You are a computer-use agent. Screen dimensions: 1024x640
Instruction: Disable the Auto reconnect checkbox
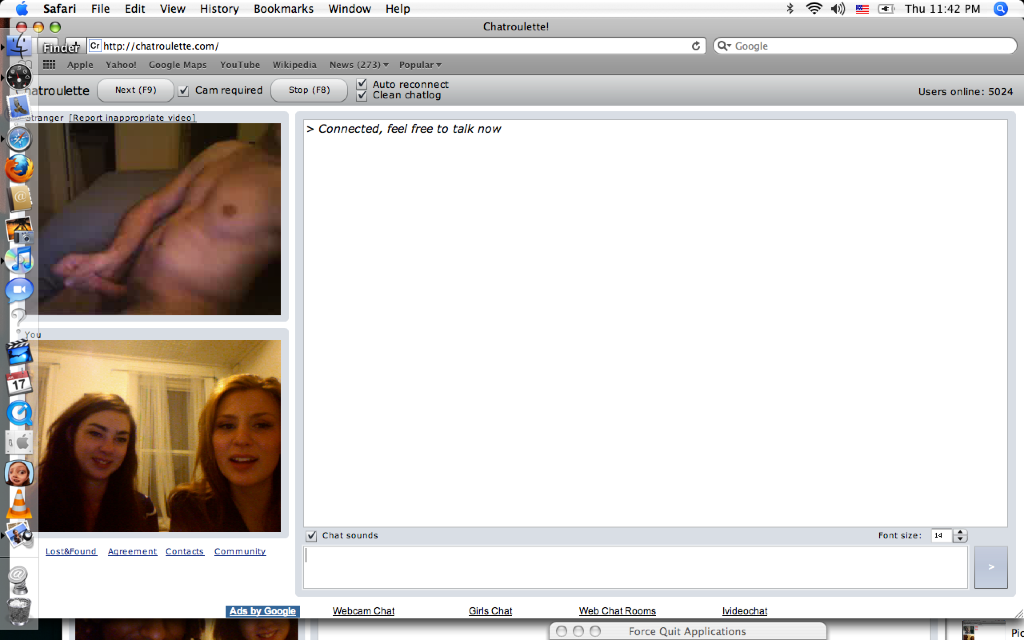pyautogui.click(x=362, y=84)
